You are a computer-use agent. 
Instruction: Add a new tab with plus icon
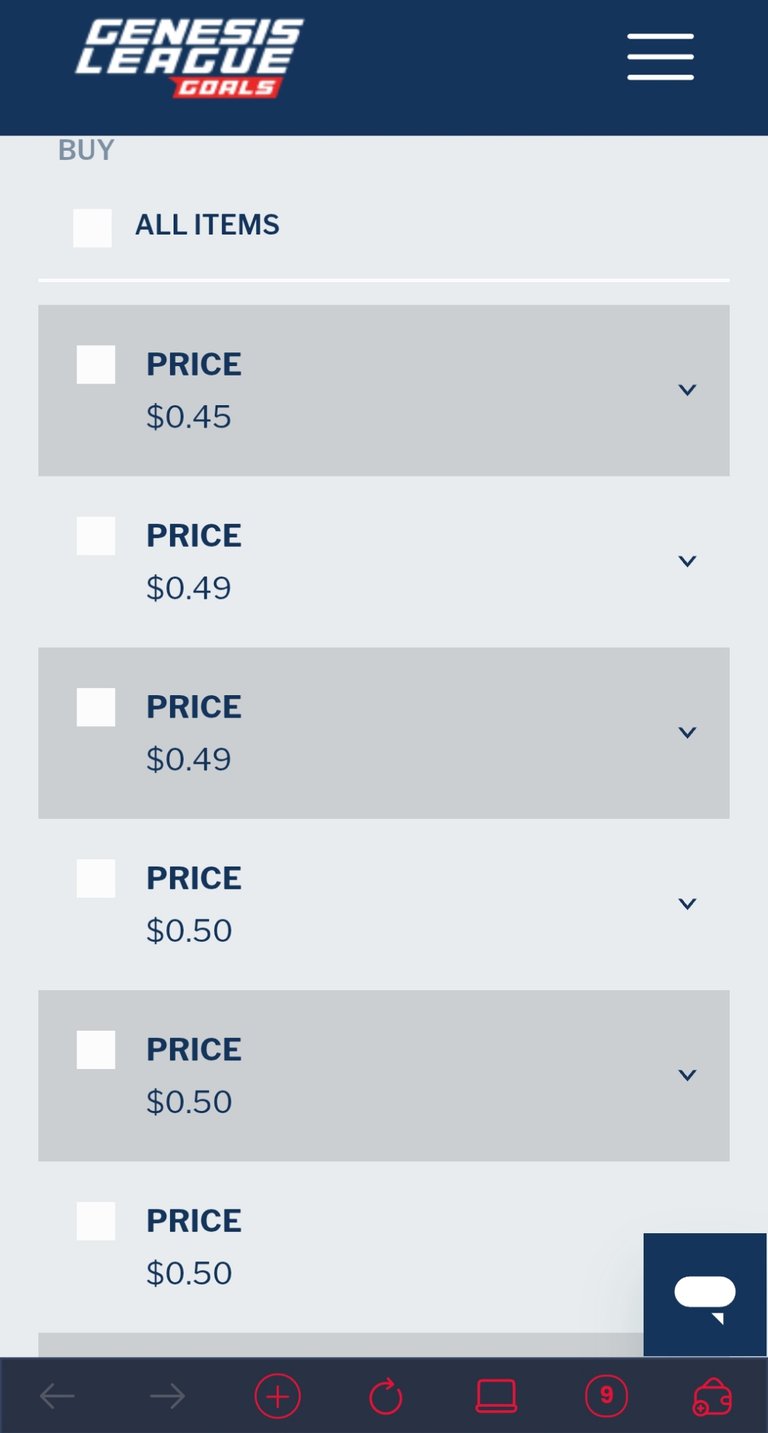[277, 1396]
